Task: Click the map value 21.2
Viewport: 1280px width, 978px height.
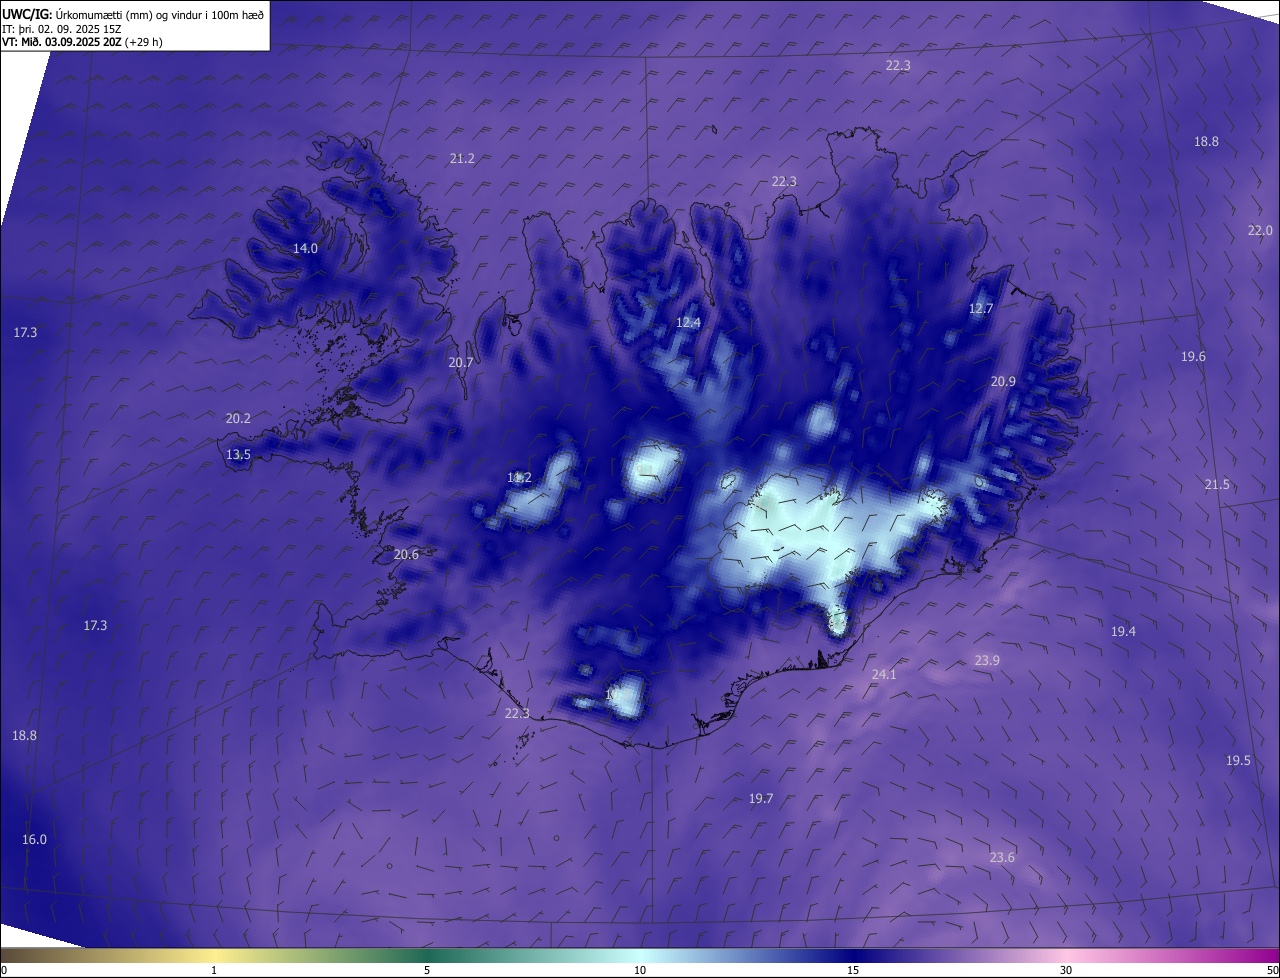Action: pos(462,158)
